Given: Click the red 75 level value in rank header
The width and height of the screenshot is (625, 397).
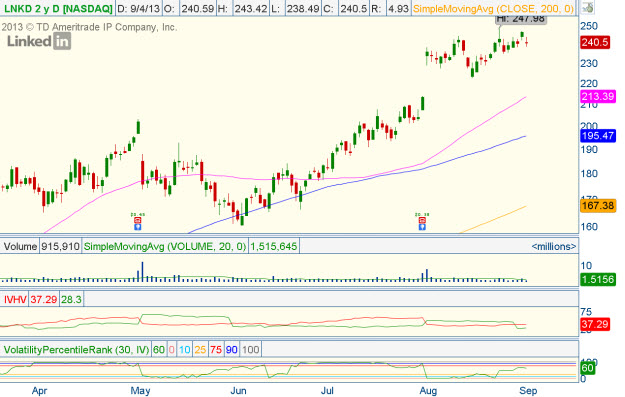Looking at the screenshot, I should tap(216, 350).
